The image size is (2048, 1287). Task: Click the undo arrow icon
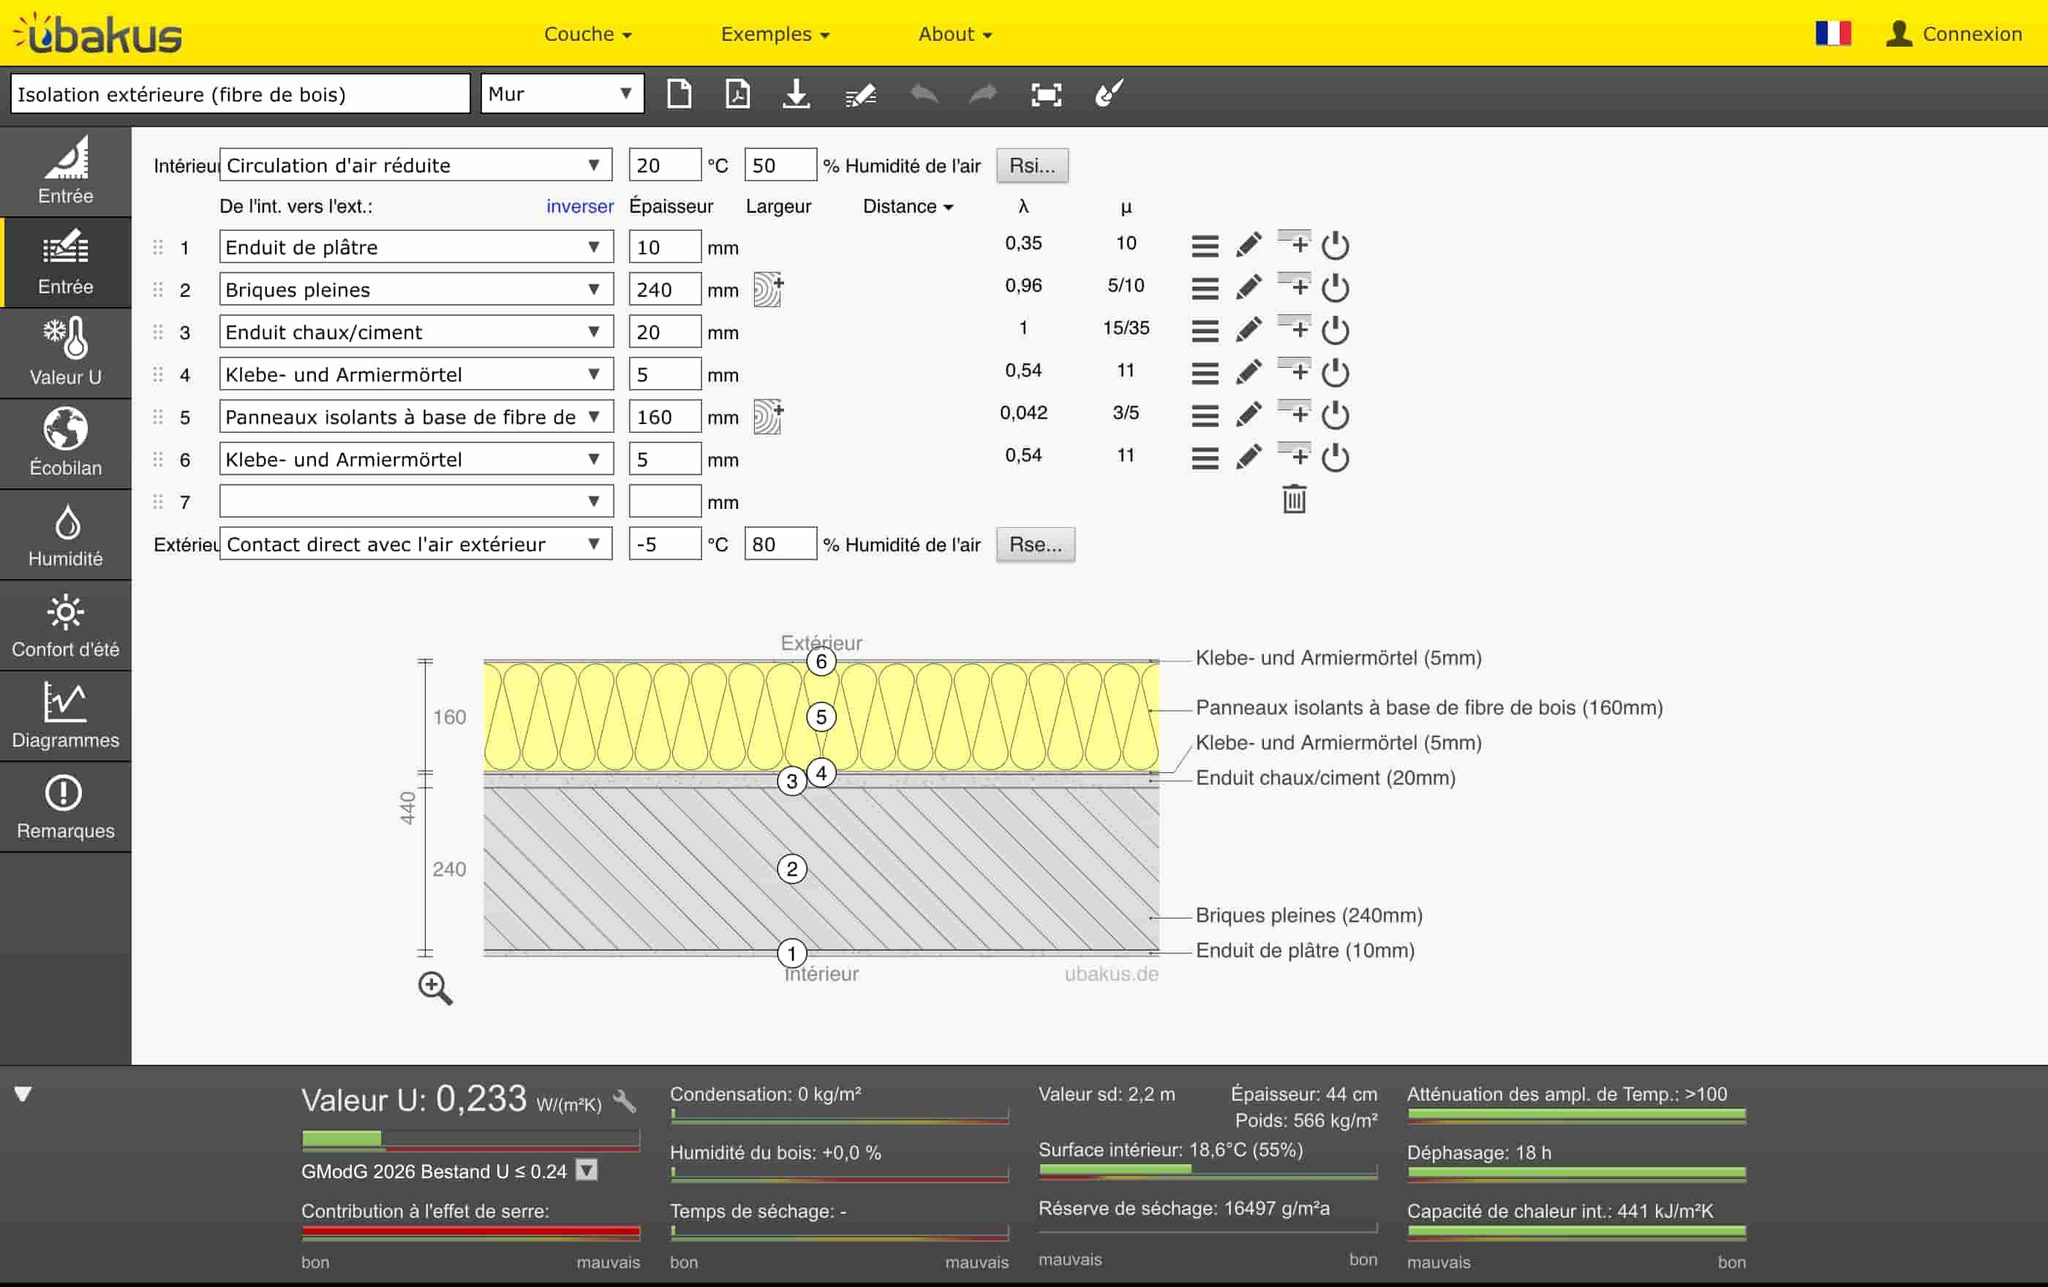924,94
